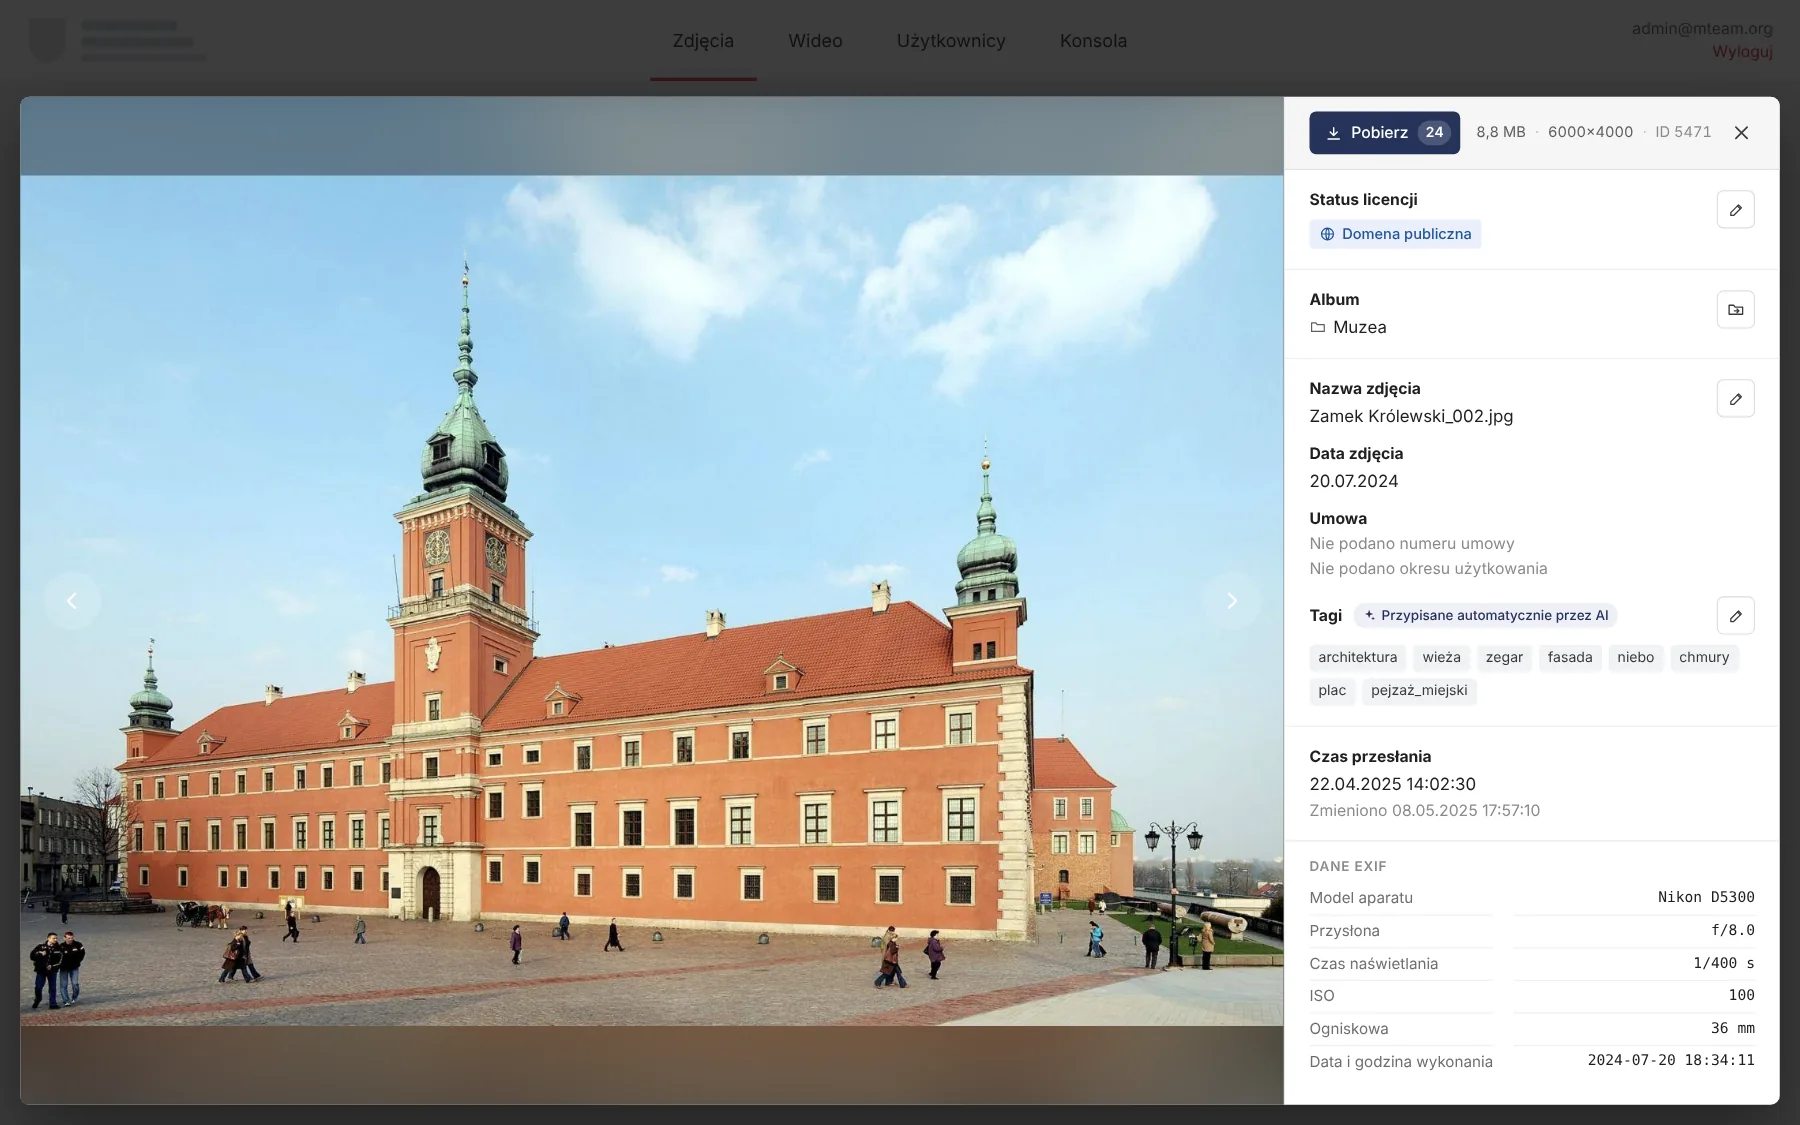Click the architektura tag
The width and height of the screenshot is (1800, 1125).
tap(1357, 657)
